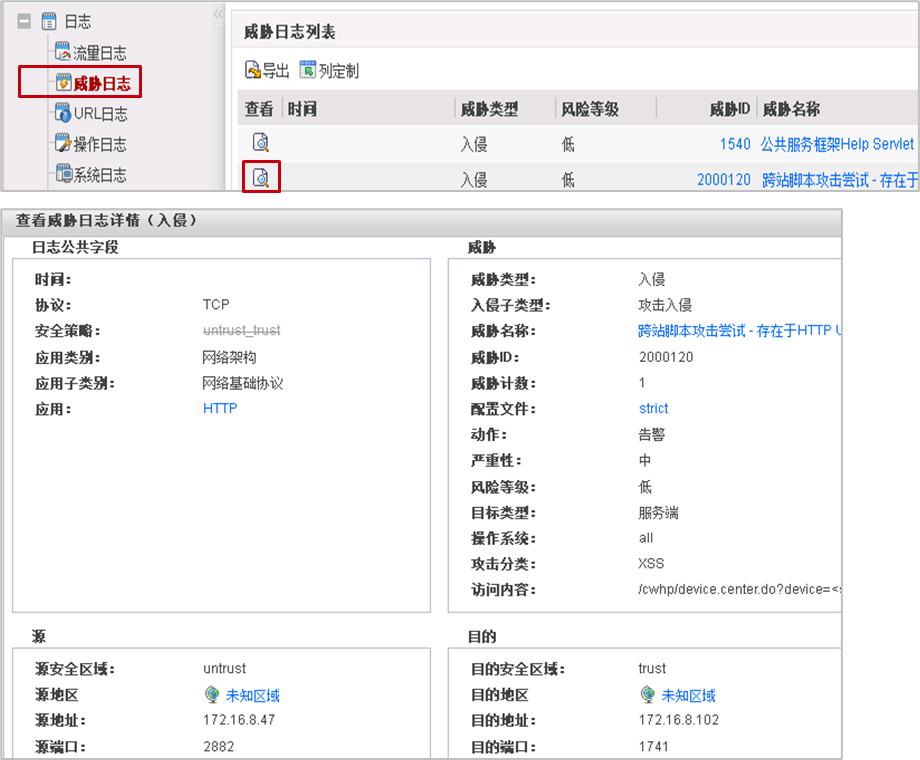Sort by the Threat Type (威胁类型) column
The image size is (920, 760).
point(489,109)
